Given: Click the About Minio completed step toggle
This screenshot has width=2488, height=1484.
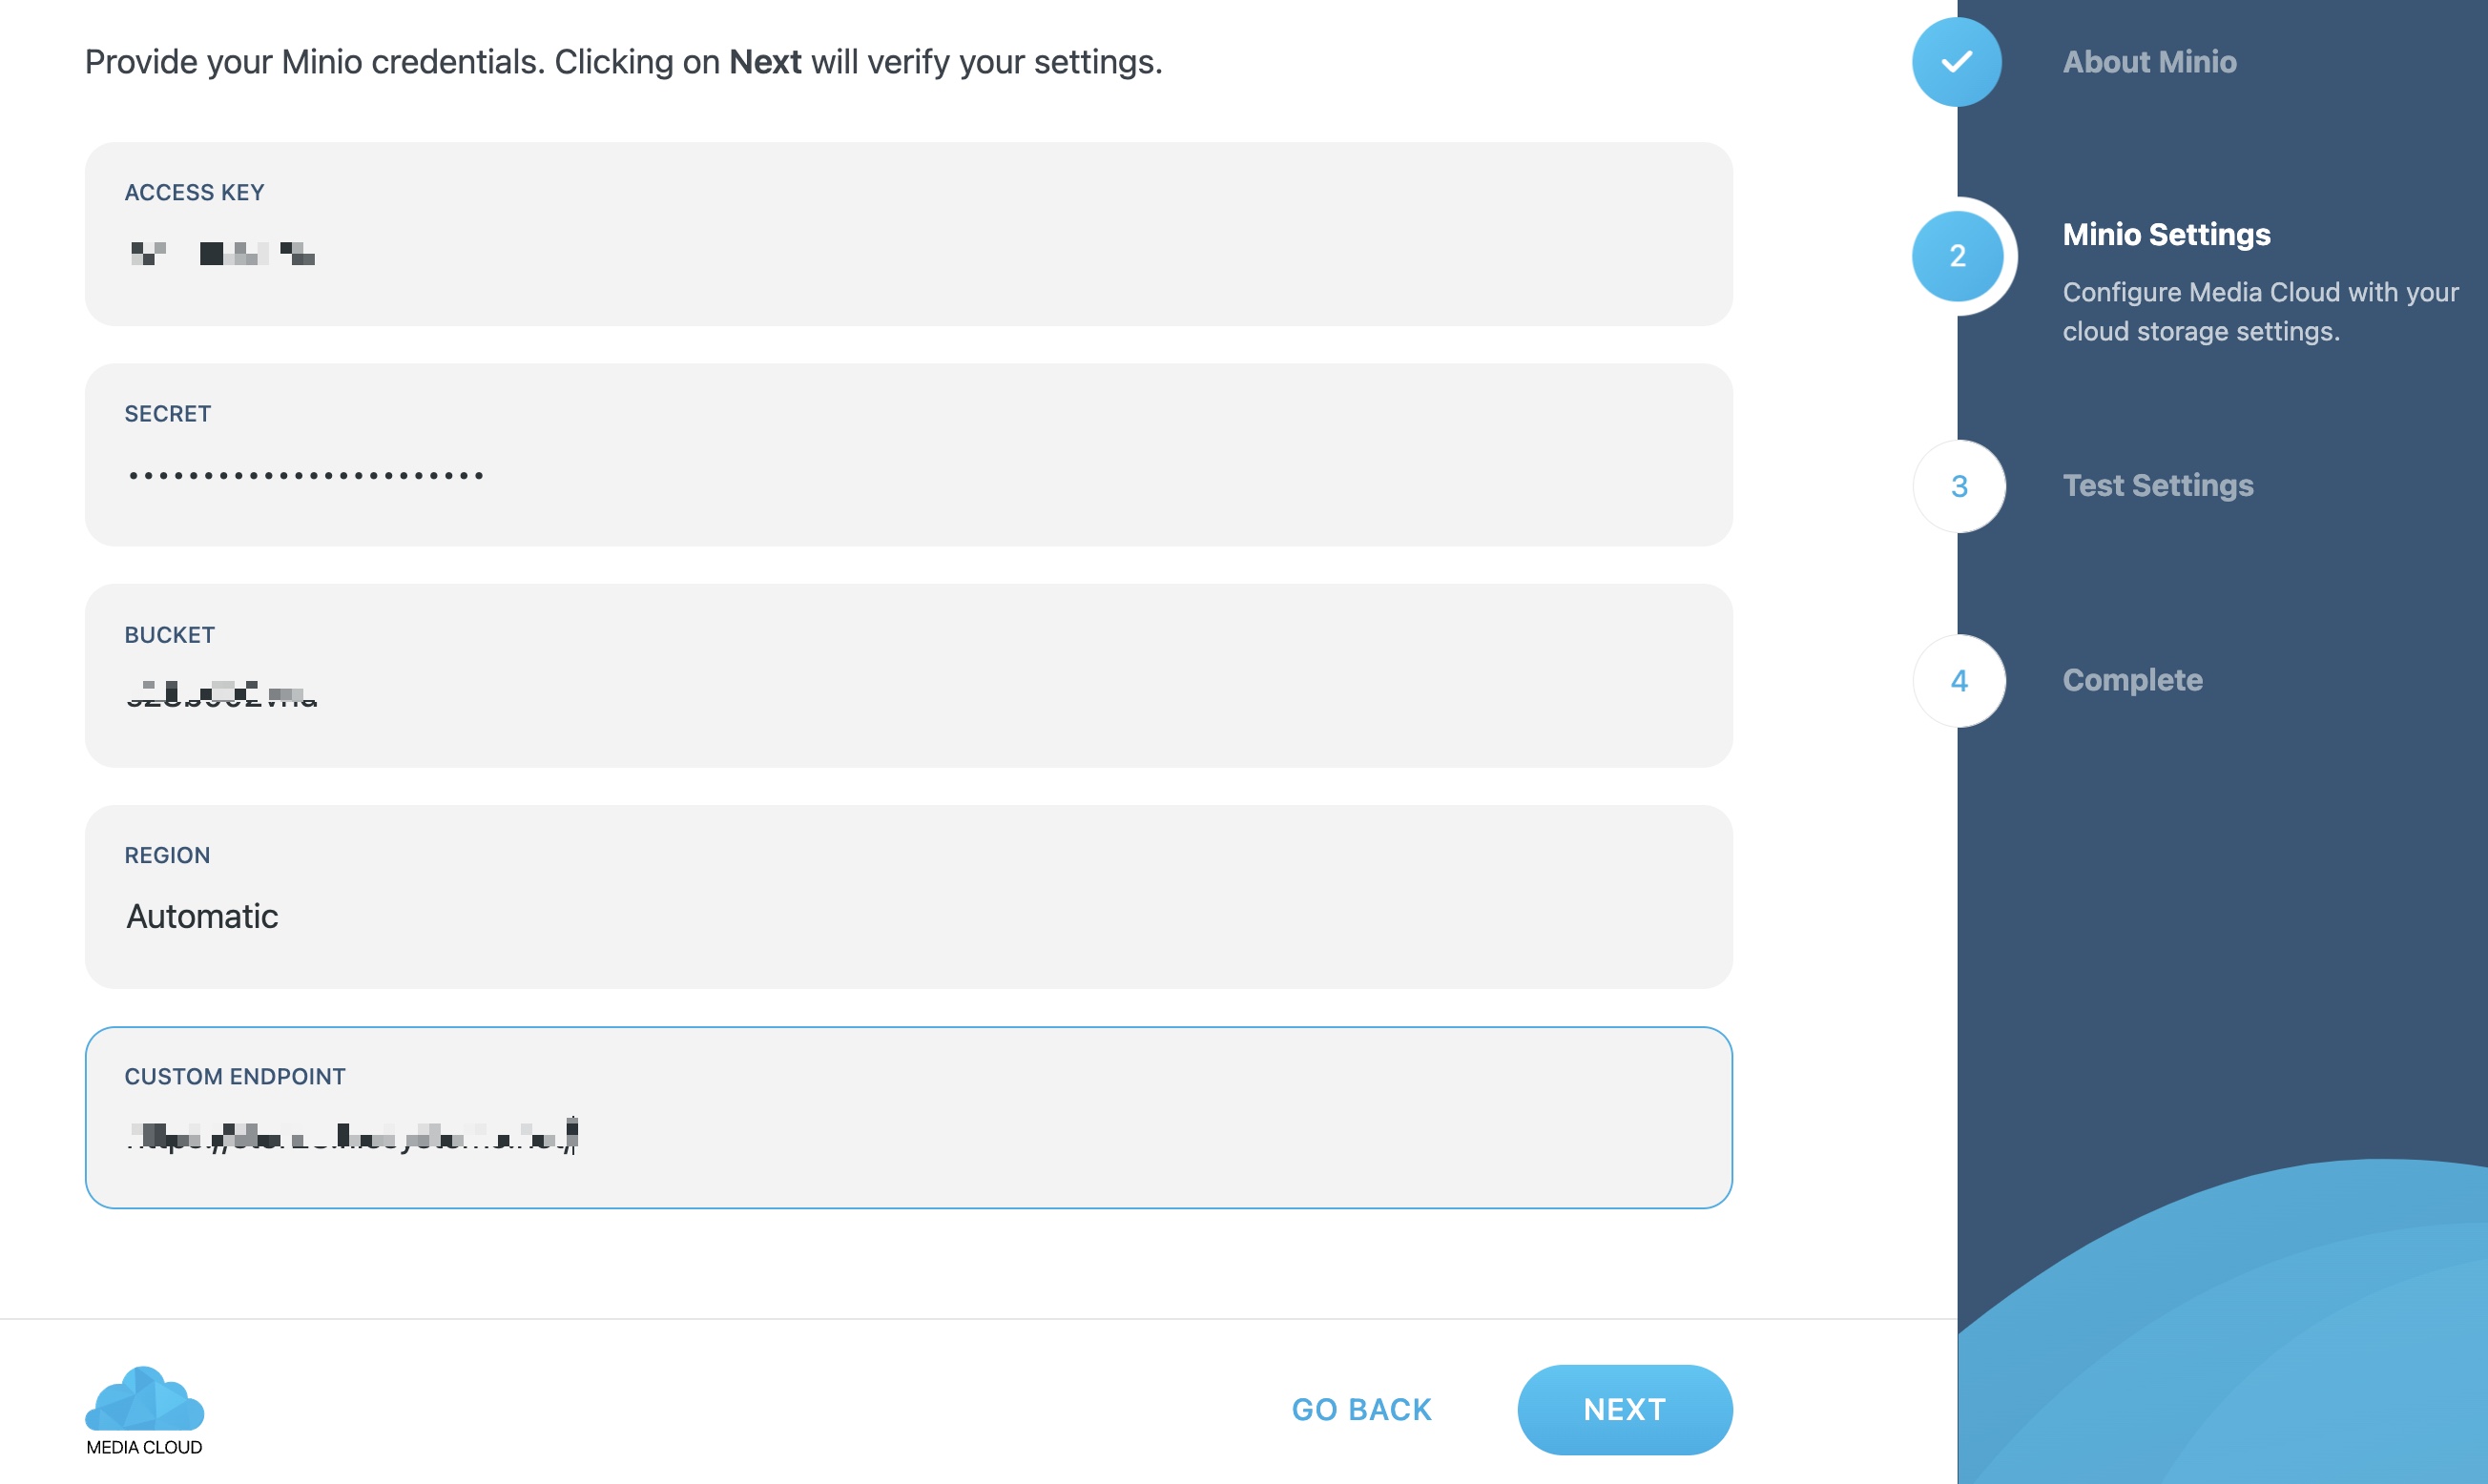Looking at the screenshot, I should 1956,60.
